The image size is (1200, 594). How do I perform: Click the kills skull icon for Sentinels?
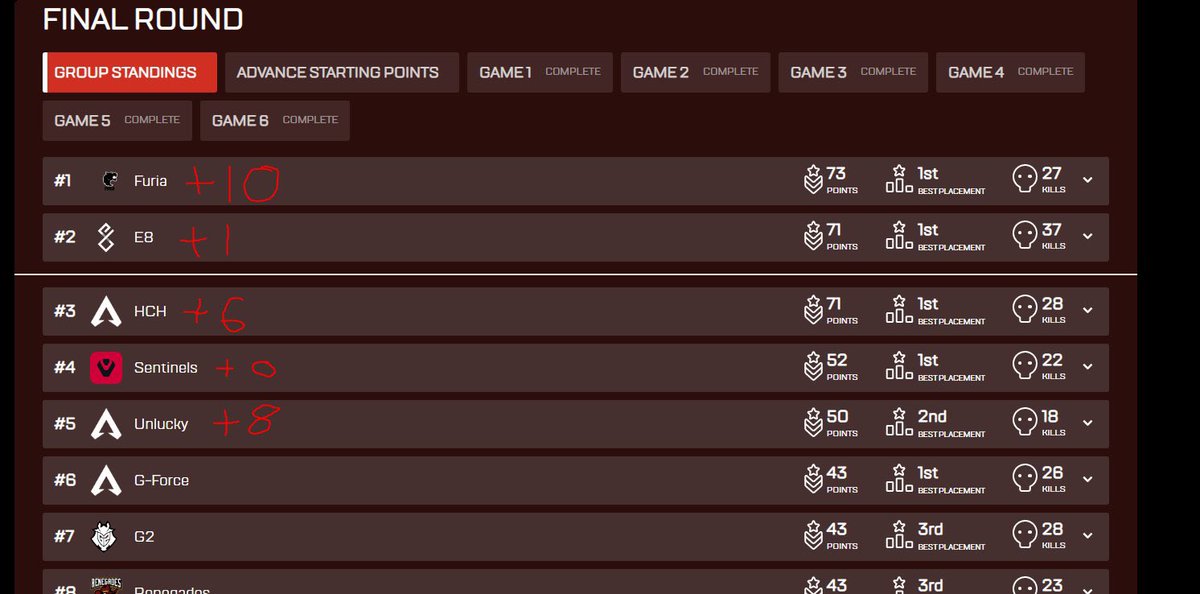1025,366
